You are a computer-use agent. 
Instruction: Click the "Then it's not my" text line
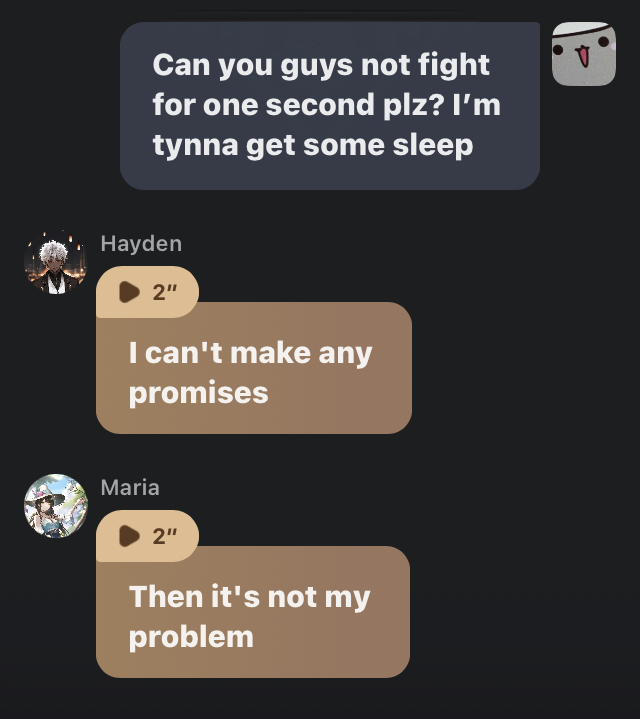tap(249, 597)
